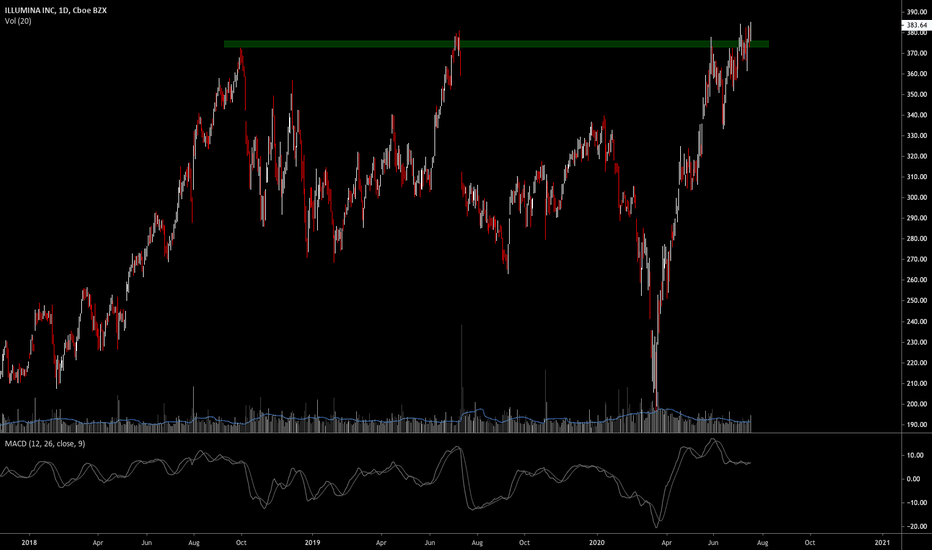Click the 210.00 price axis label
Screen dimensions: 932x550
917,384
